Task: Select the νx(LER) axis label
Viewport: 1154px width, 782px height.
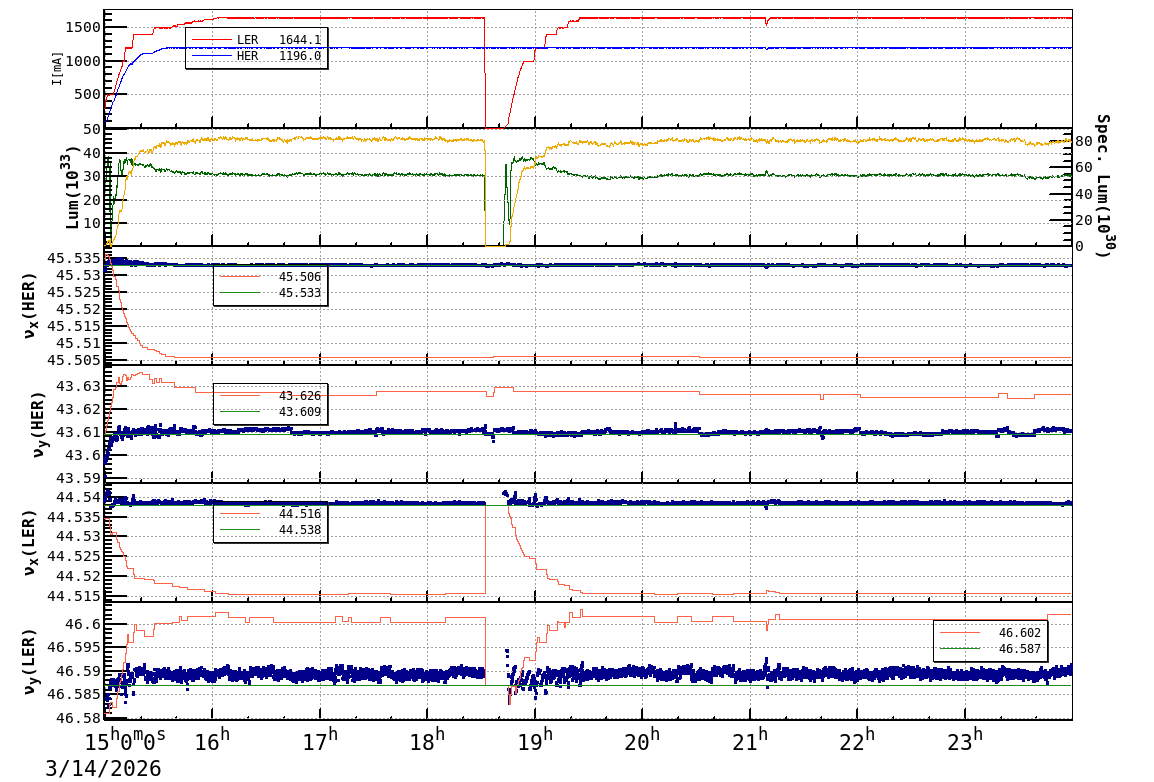Action: coord(29,543)
